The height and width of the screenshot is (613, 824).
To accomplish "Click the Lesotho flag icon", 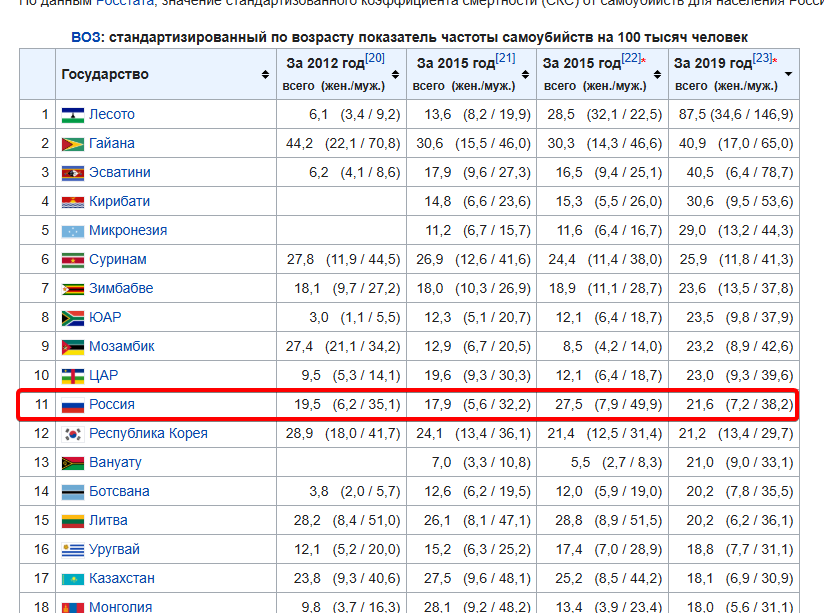I will (72, 114).
